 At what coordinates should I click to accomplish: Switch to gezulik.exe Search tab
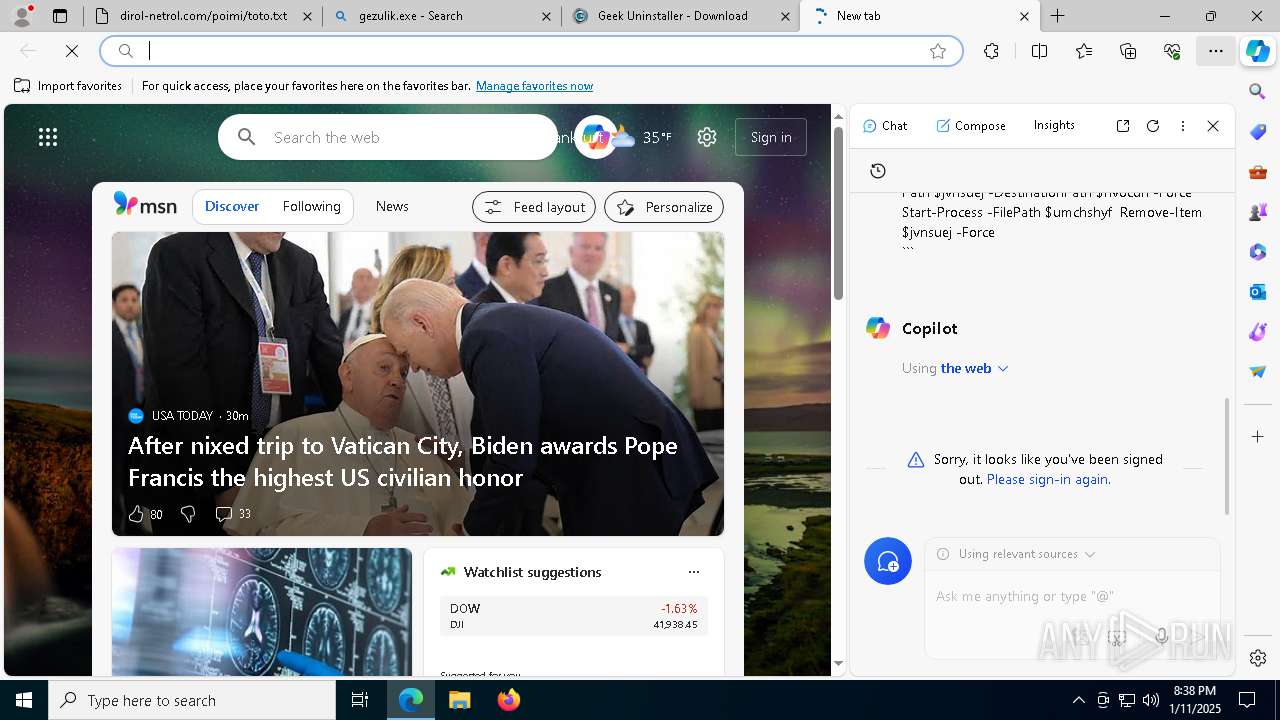pyautogui.click(x=443, y=16)
